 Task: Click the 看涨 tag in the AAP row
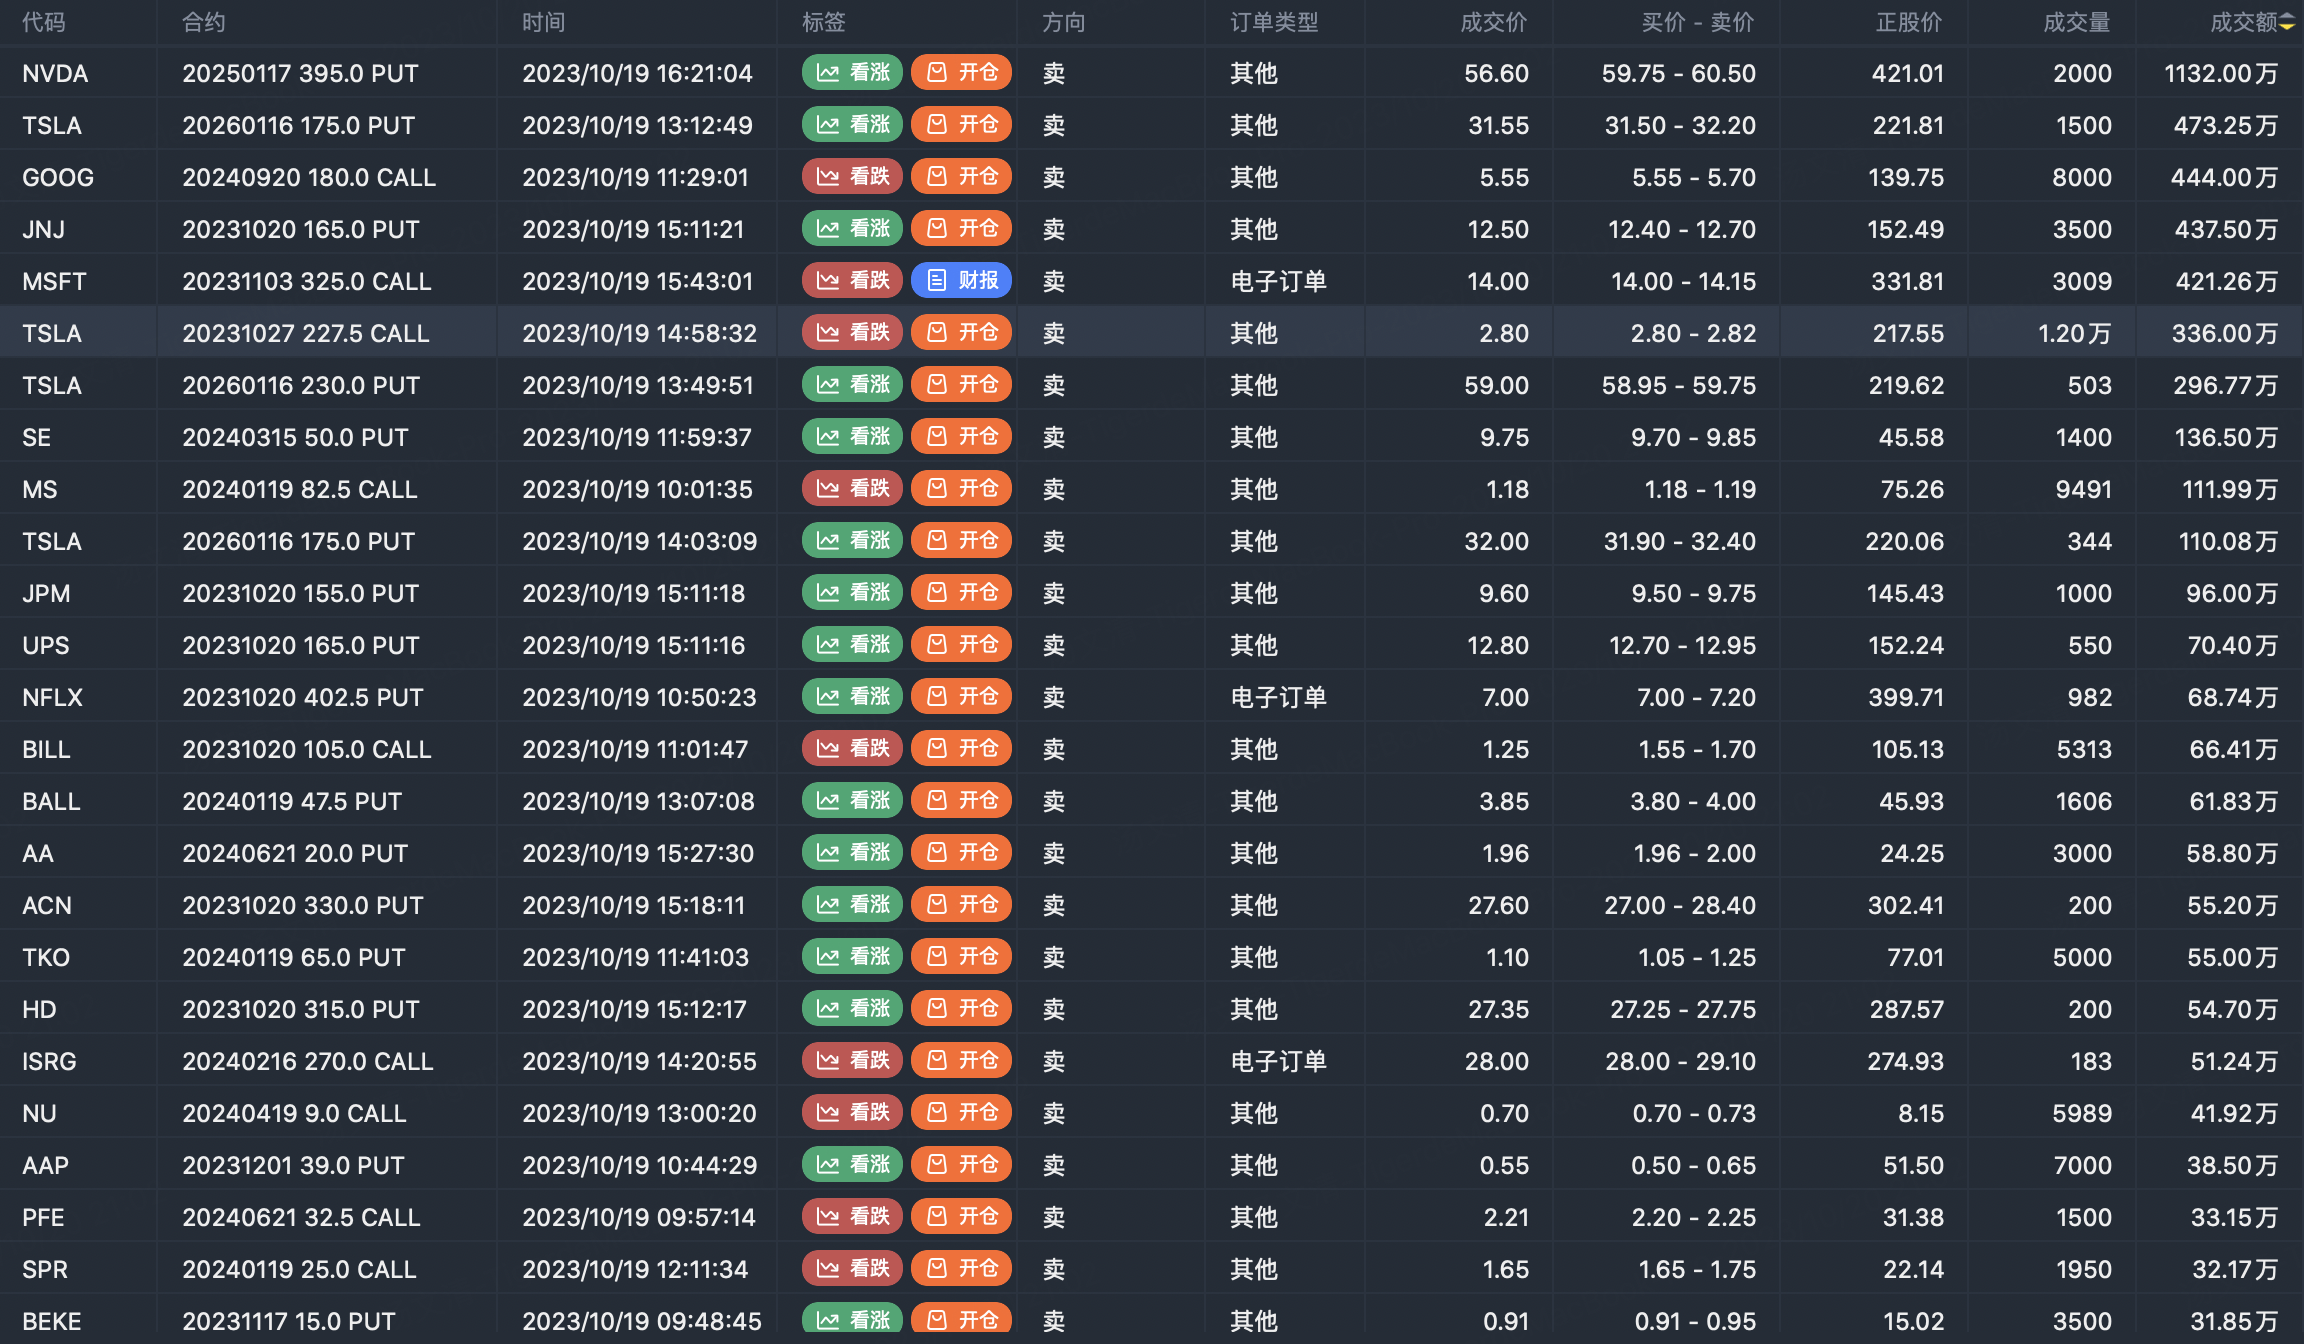click(x=852, y=1164)
